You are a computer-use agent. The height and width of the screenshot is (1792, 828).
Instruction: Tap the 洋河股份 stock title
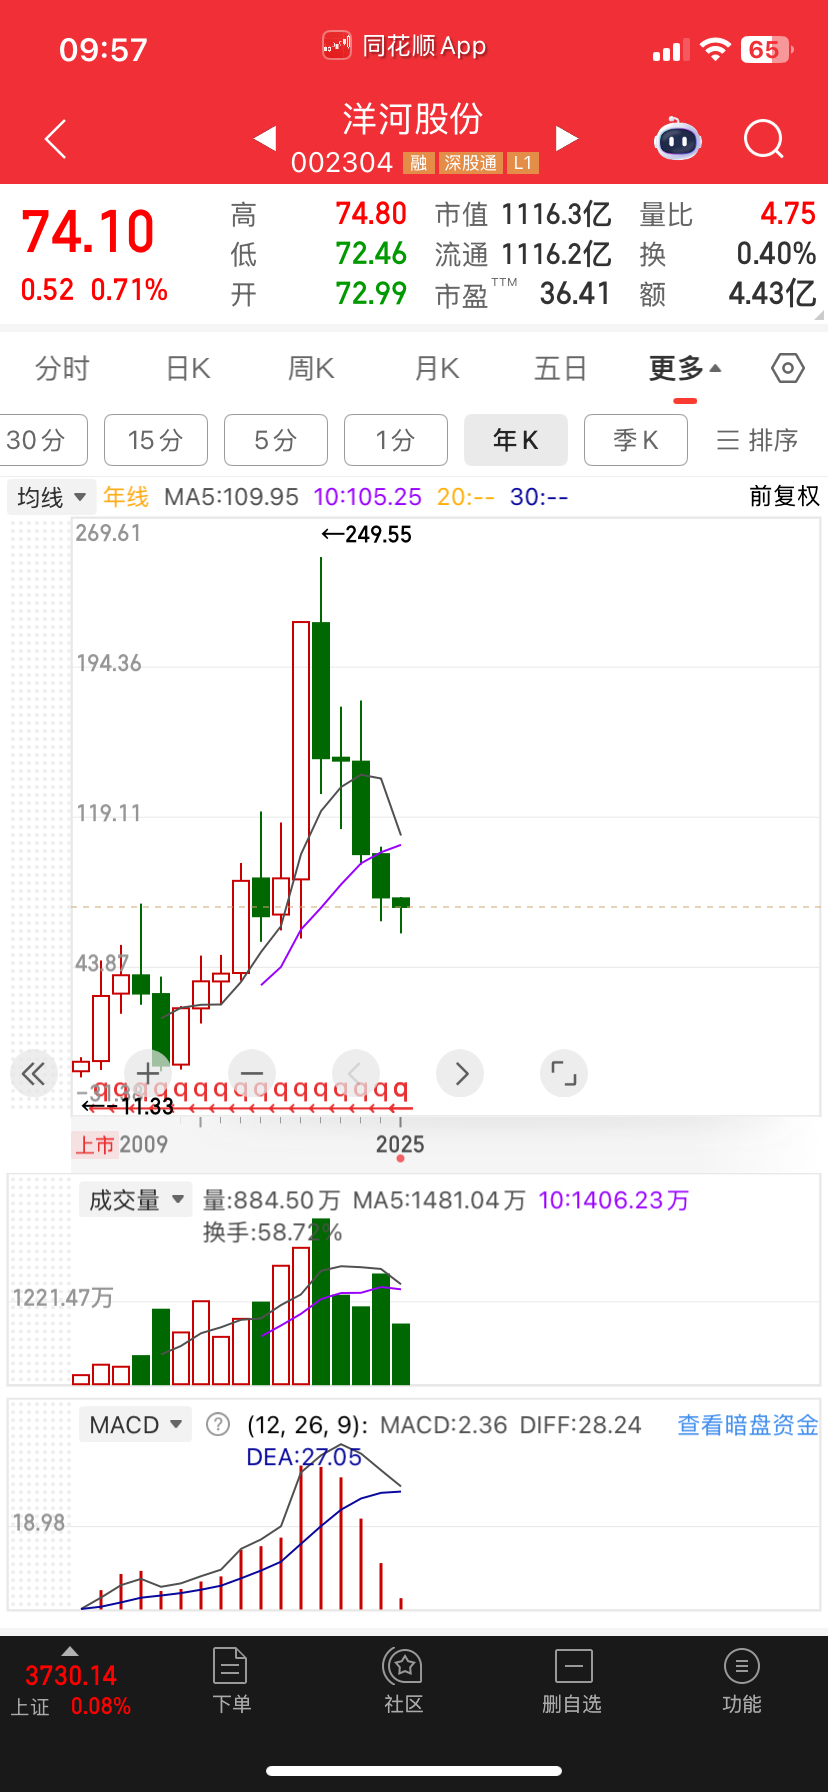click(413, 119)
